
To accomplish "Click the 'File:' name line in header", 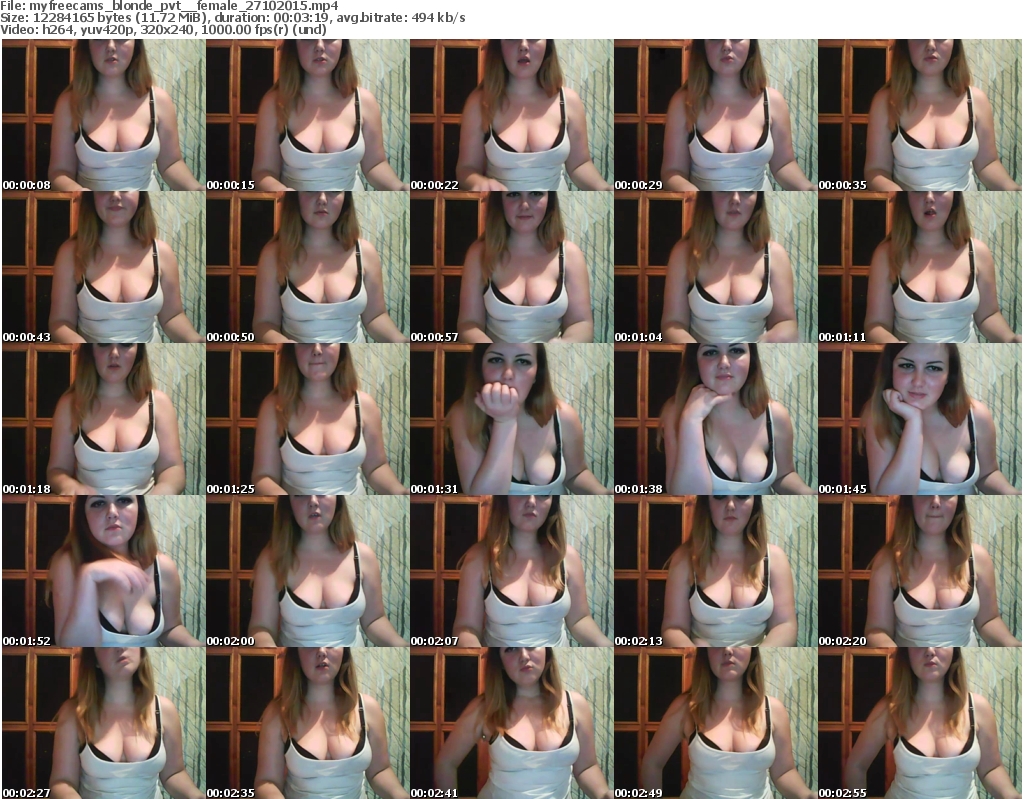I will 169,6.
